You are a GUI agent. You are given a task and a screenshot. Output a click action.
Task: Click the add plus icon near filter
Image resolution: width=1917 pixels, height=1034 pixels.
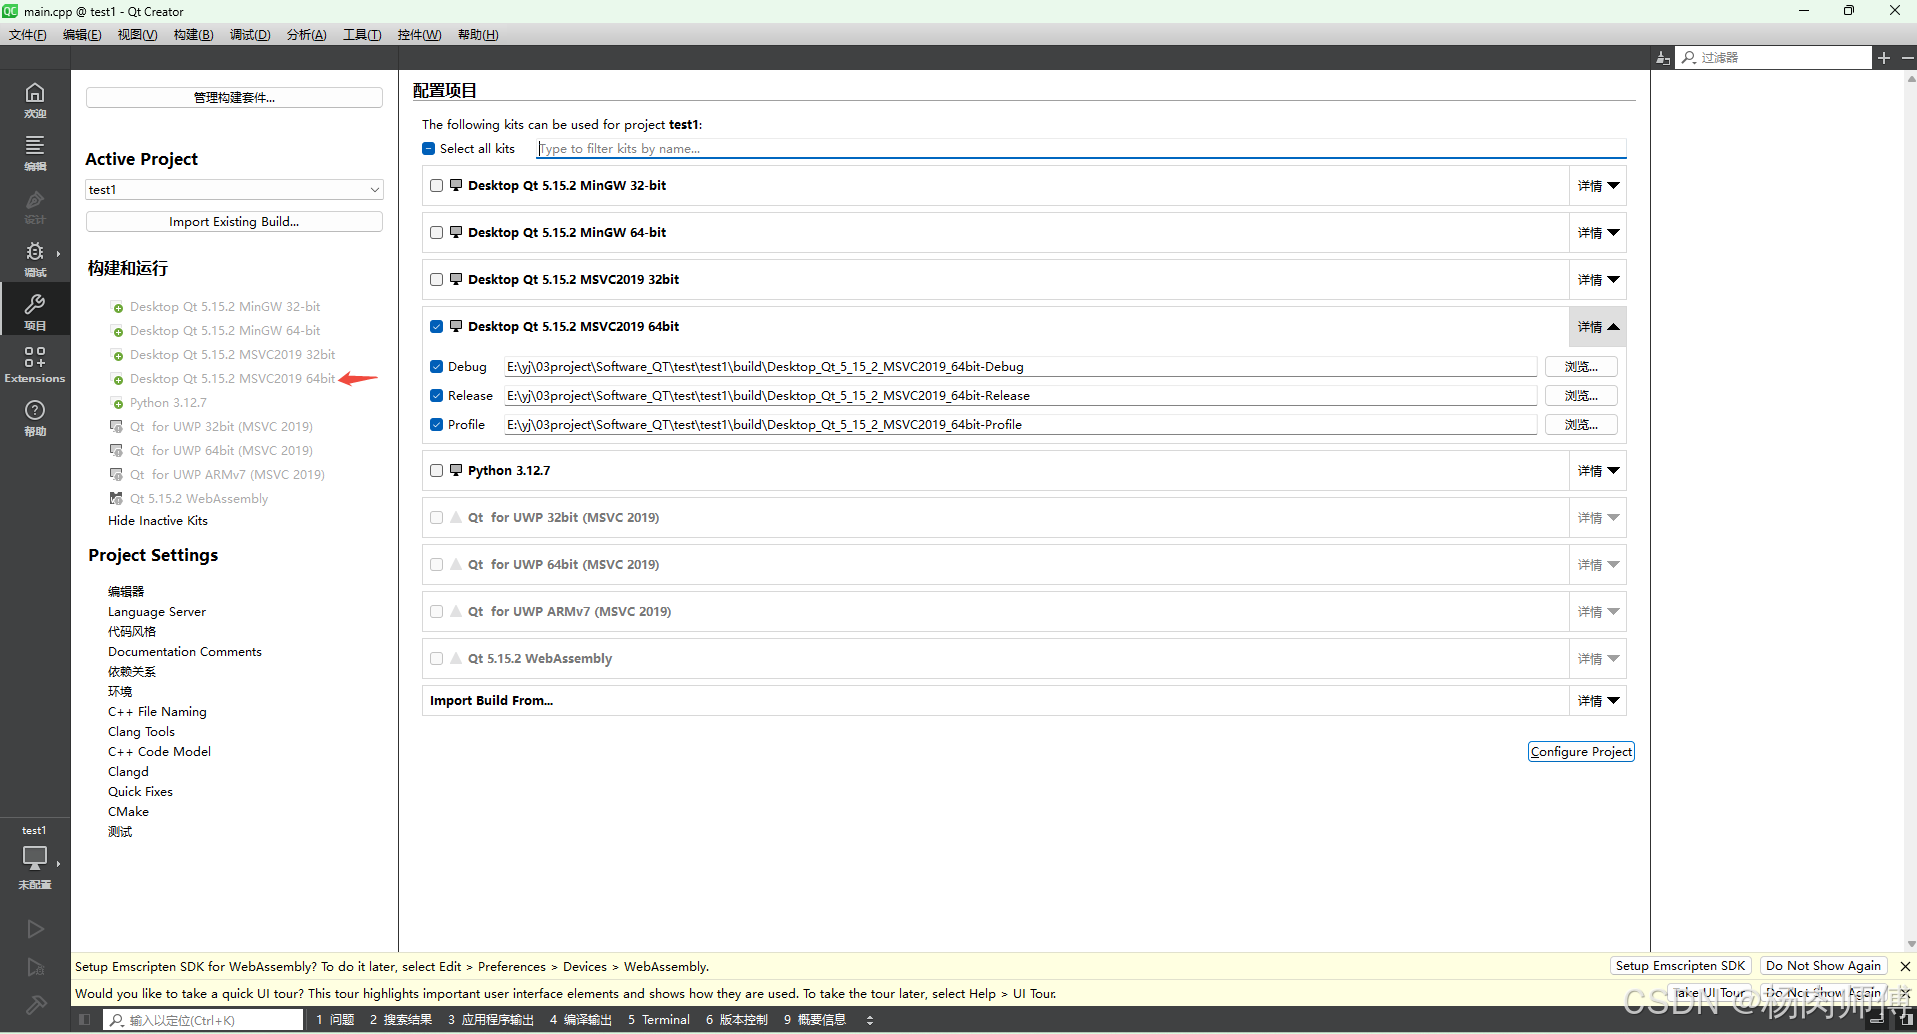(1884, 58)
